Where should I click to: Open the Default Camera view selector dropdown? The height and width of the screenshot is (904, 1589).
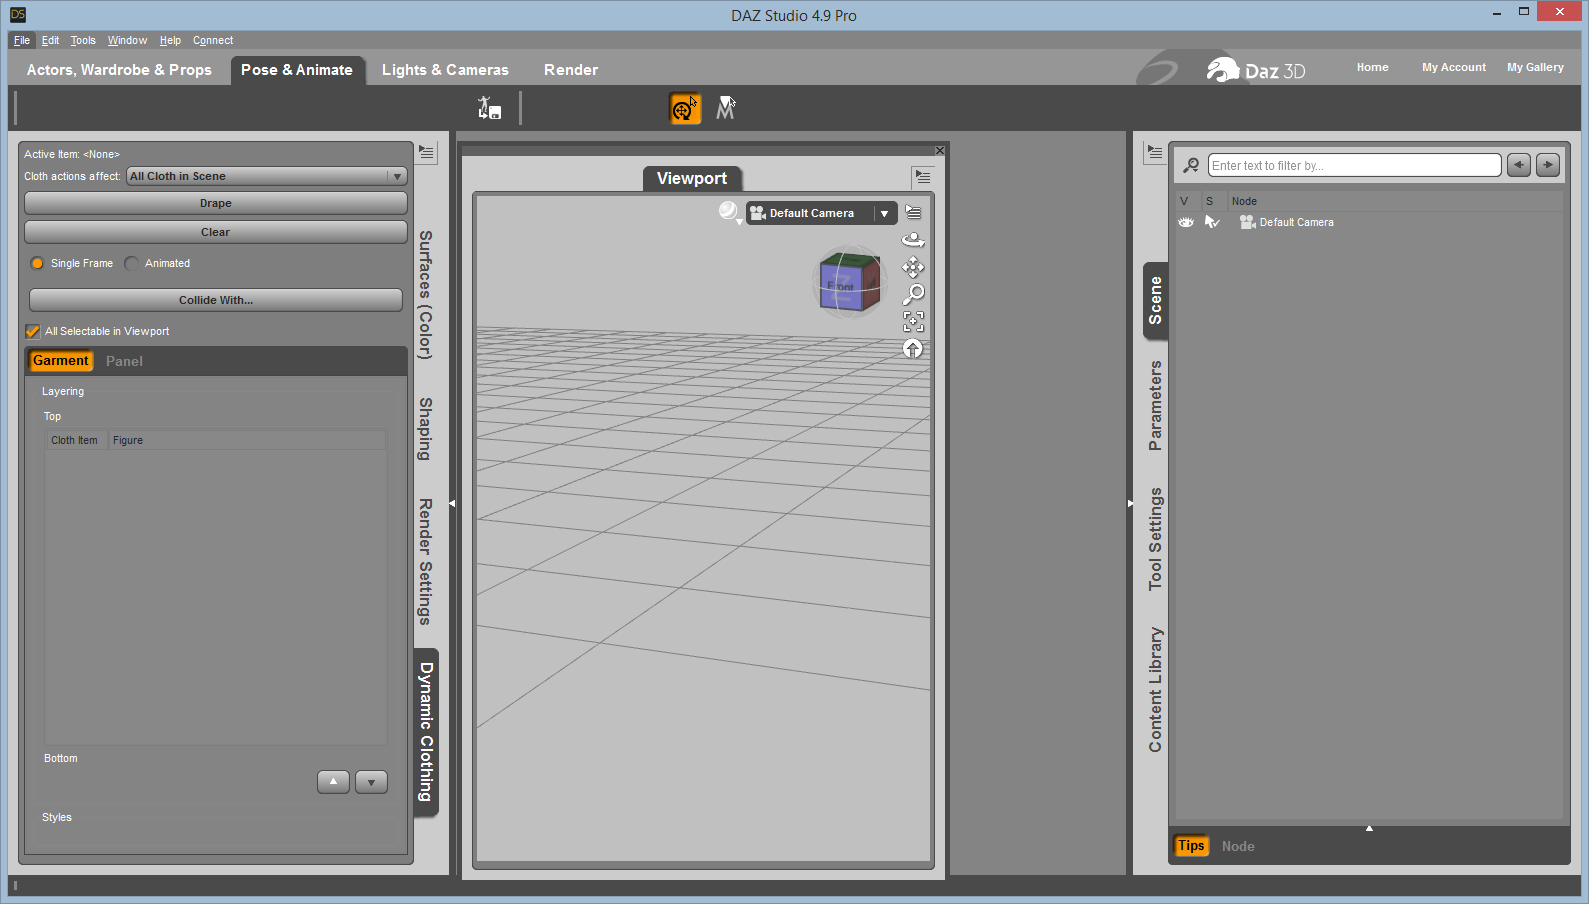821,213
